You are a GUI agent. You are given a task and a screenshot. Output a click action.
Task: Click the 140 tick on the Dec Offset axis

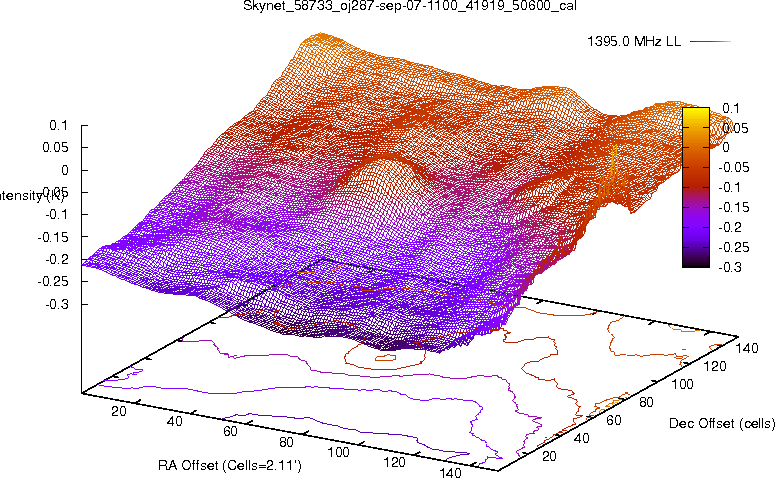pyautogui.click(x=747, y=348)
